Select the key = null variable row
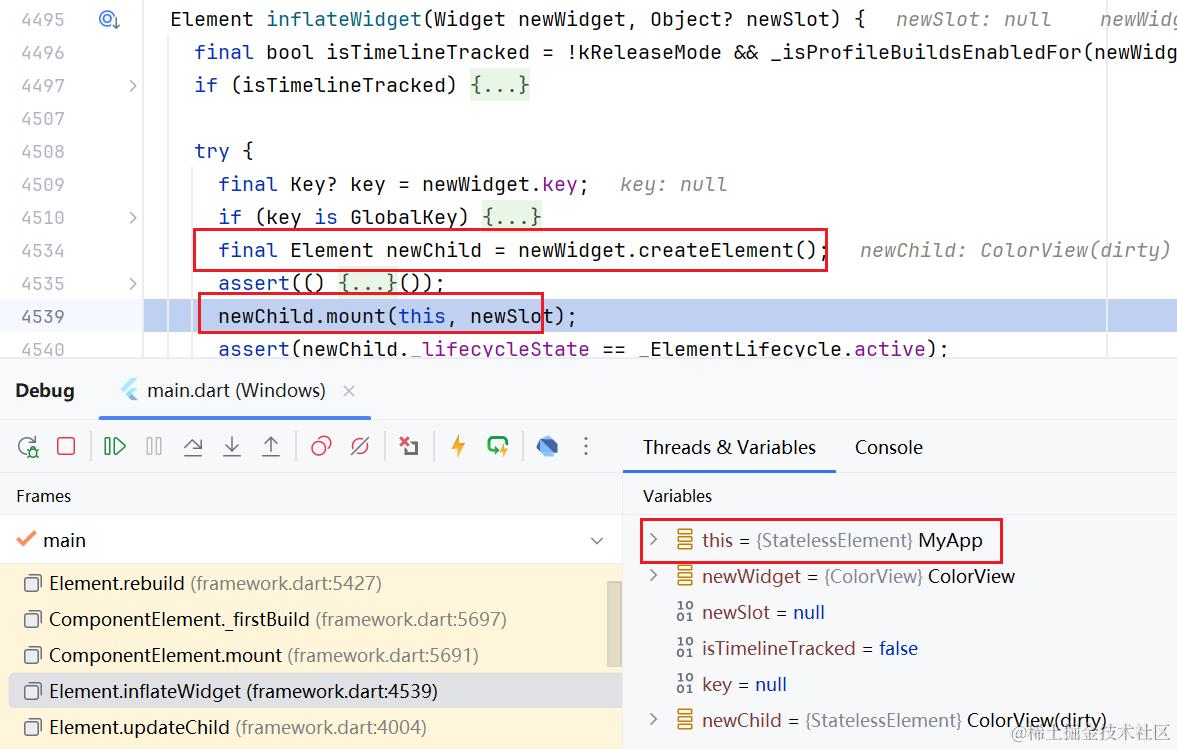 [900, 684]
